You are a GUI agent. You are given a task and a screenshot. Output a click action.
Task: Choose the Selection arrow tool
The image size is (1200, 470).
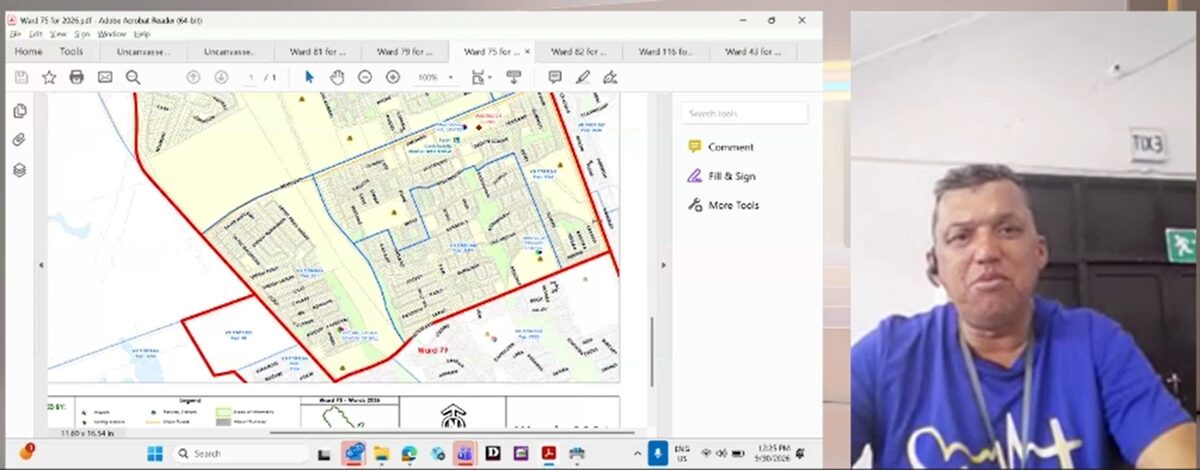[x=309, y=77]
